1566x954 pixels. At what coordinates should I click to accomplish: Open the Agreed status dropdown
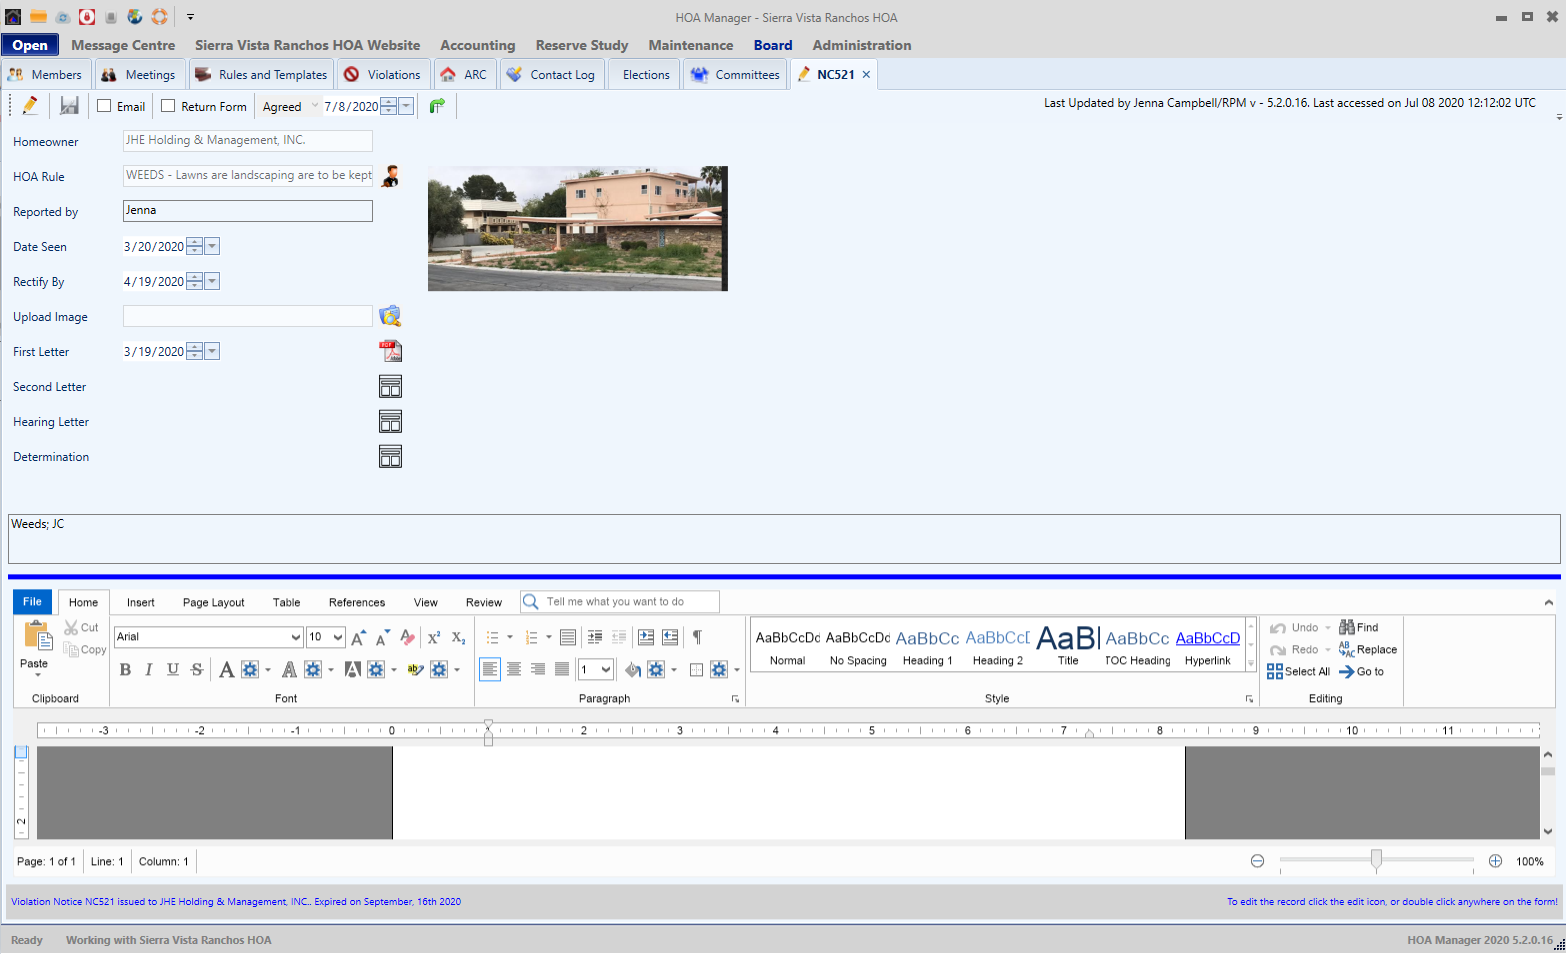(x=314, y=106)
